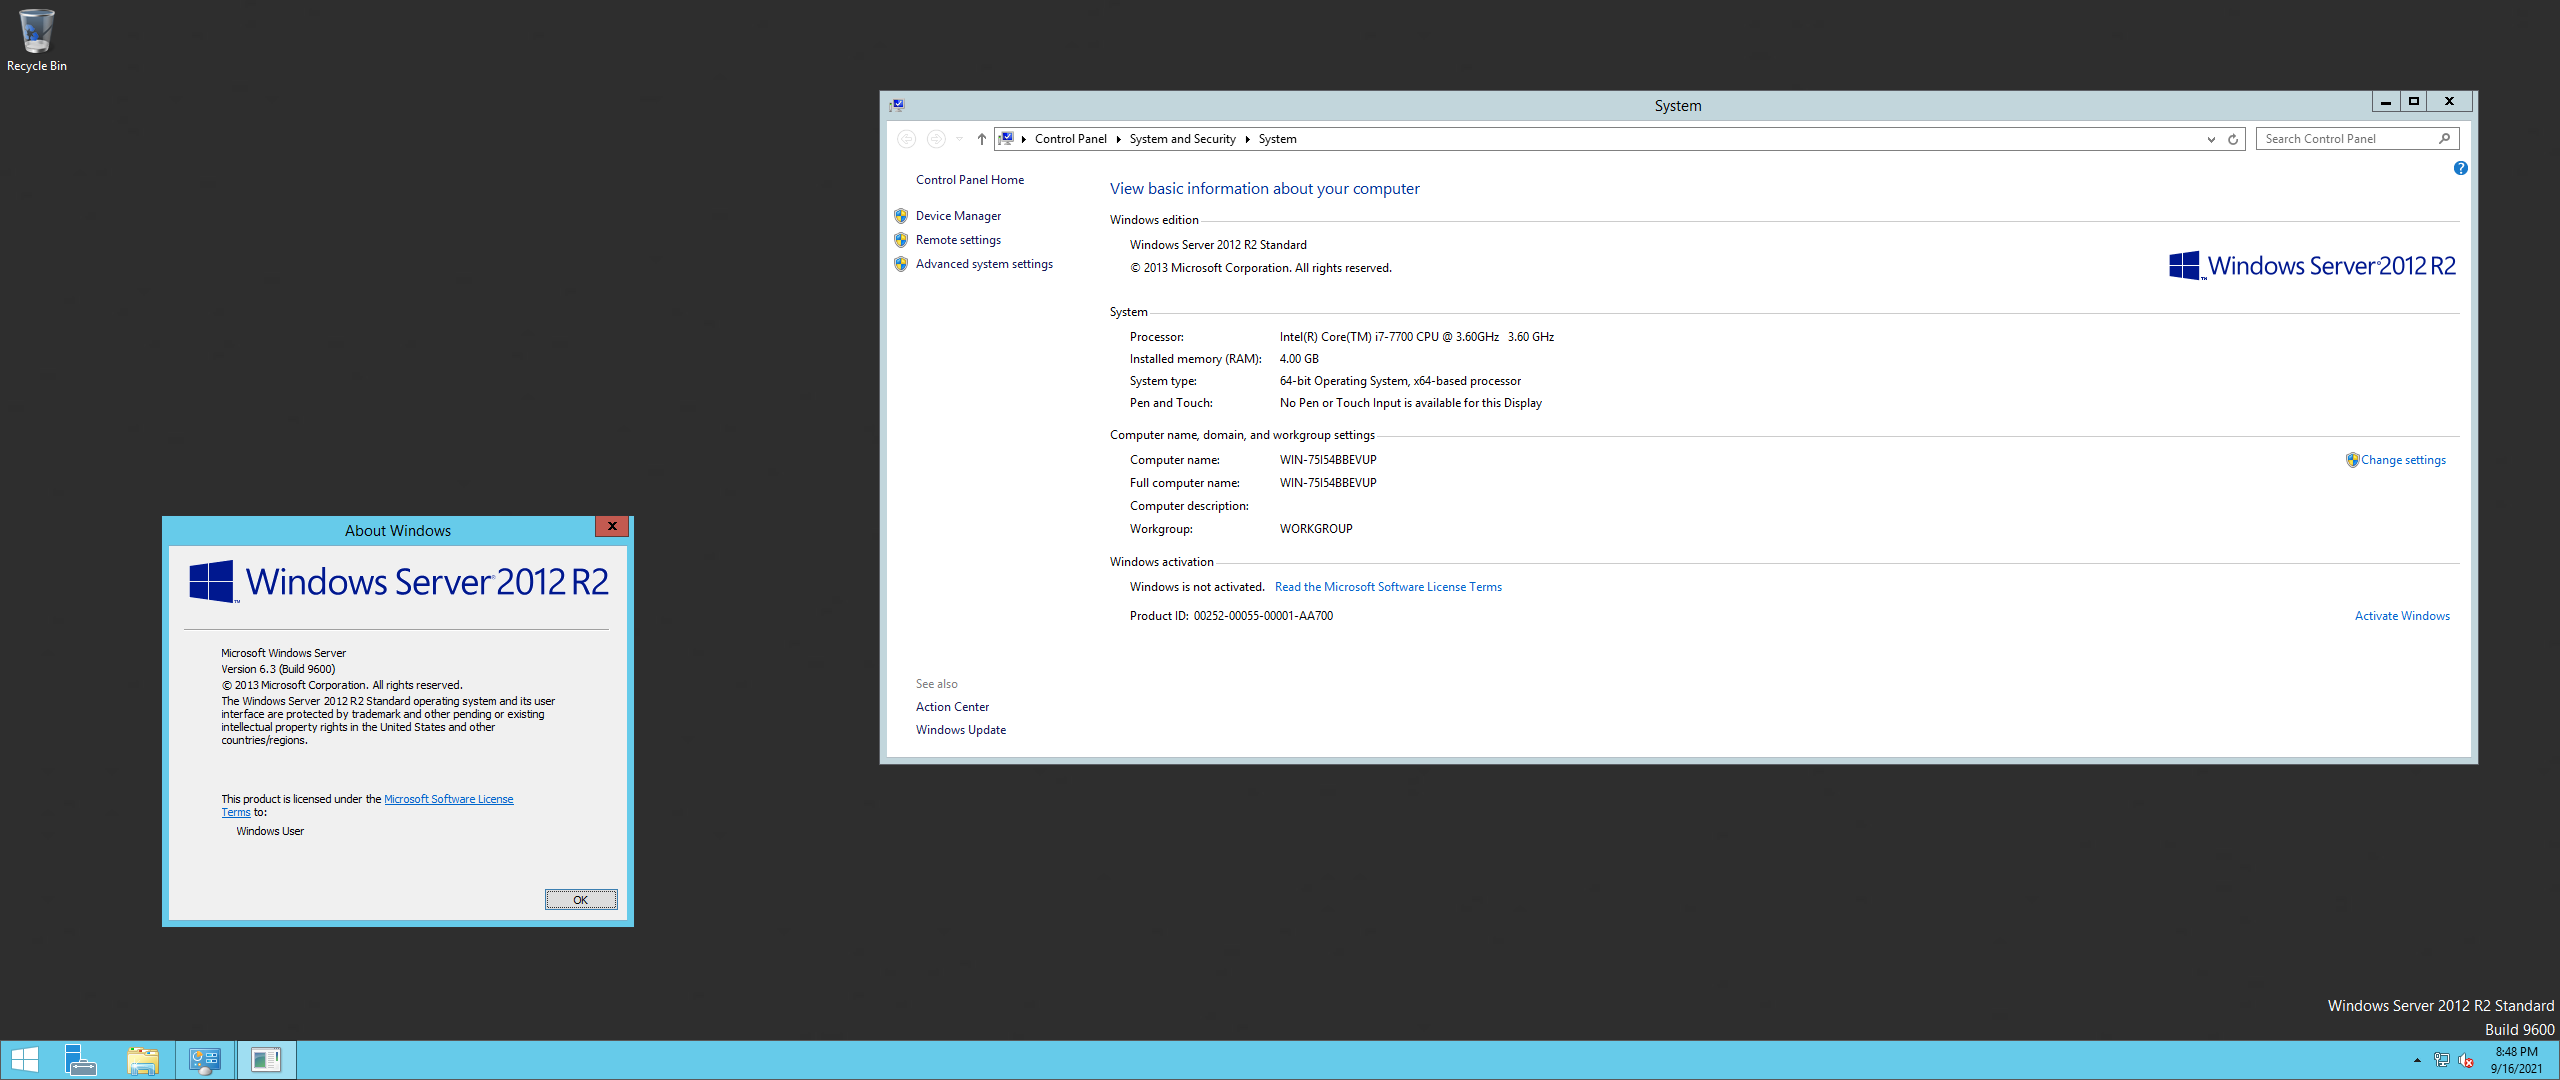The width and height of the screenshot is (2560, 1080).
Task: Click the shield icon beside Device Manager
Action: pos(901,216)
